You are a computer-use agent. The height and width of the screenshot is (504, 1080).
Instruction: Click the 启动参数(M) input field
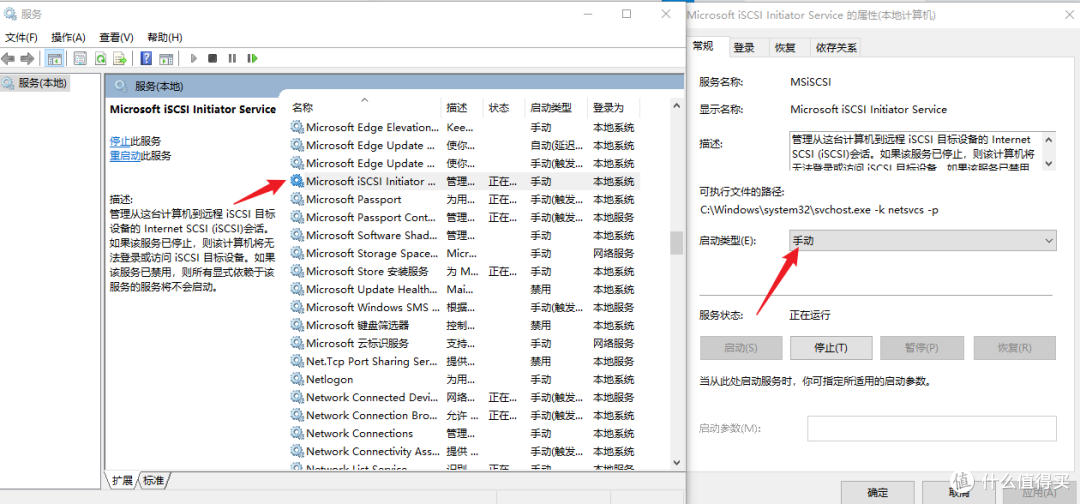[932, 428]
